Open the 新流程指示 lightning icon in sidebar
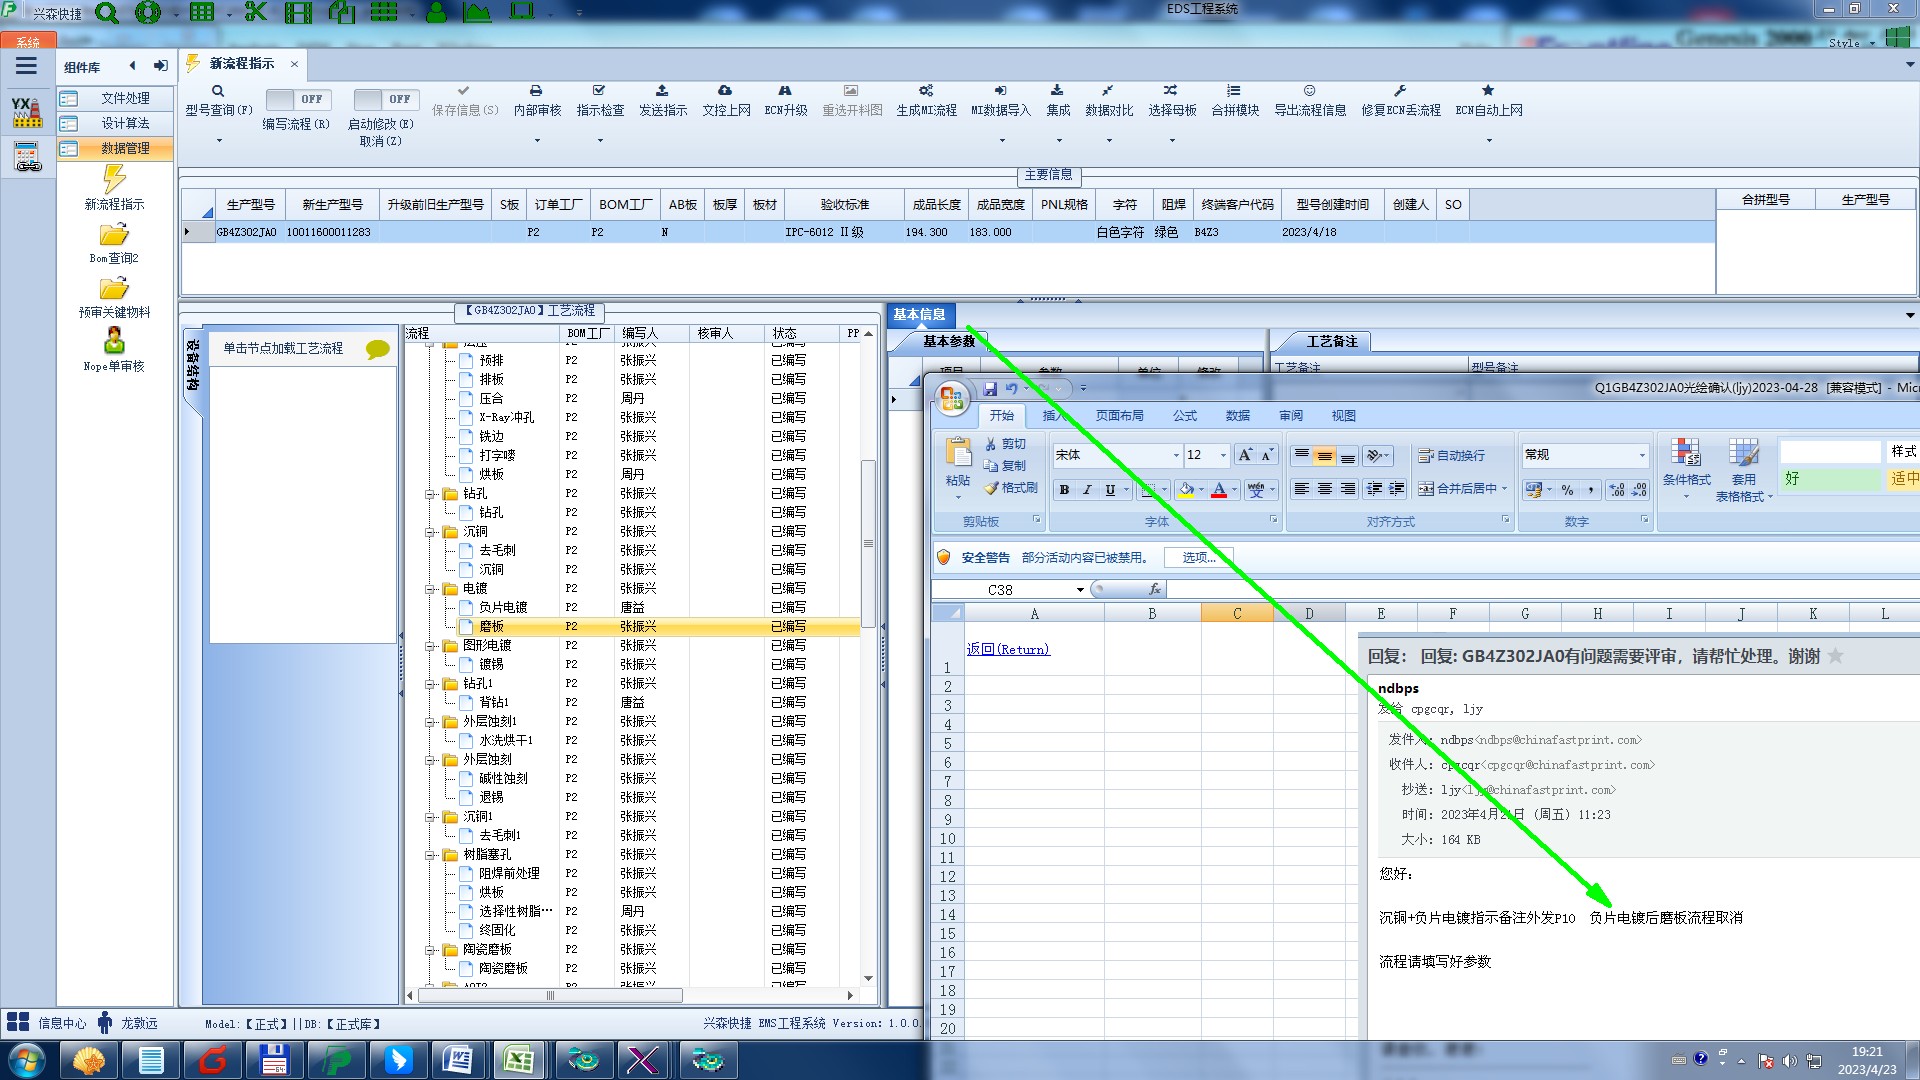1920x1080 pixels. pyautogui.click(x=114, y=180)
